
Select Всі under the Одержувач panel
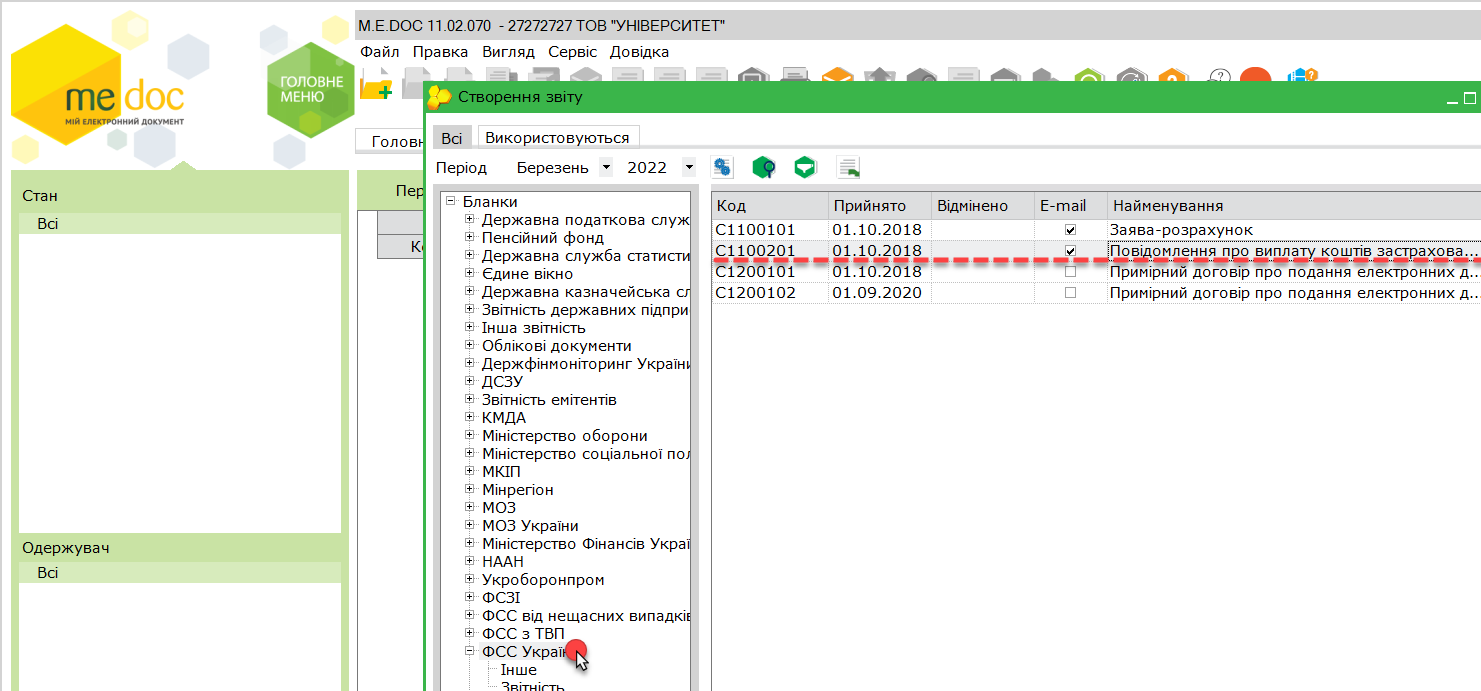[x=180, y=573]
